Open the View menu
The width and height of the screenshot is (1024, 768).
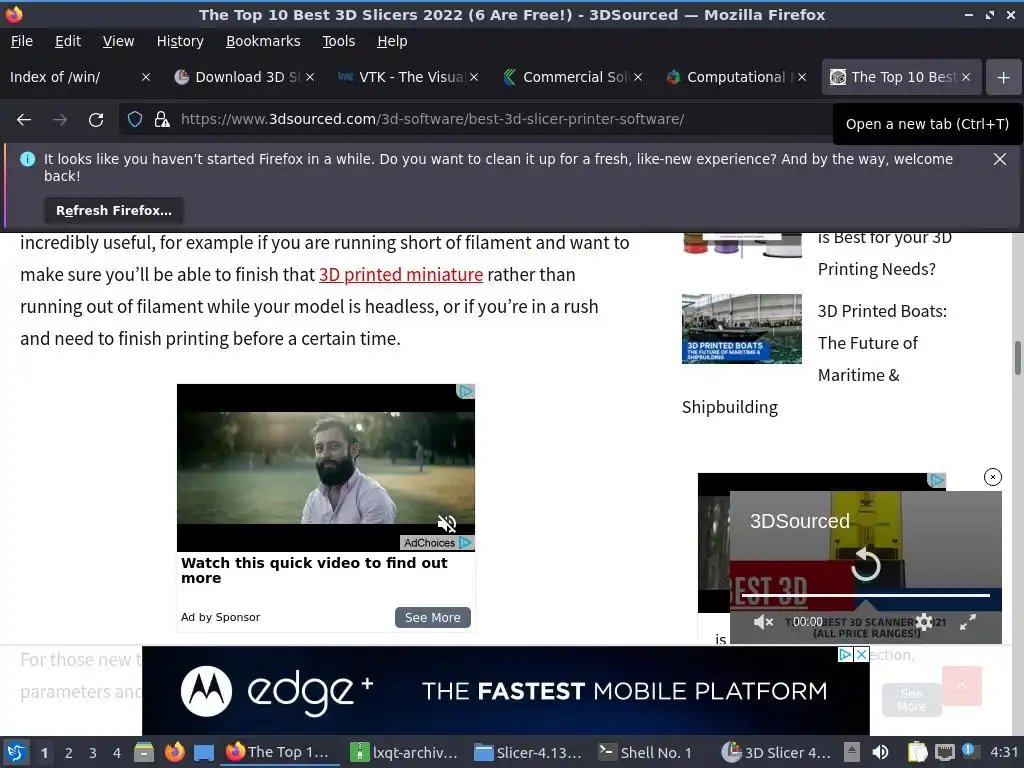[x=118, y=41]
